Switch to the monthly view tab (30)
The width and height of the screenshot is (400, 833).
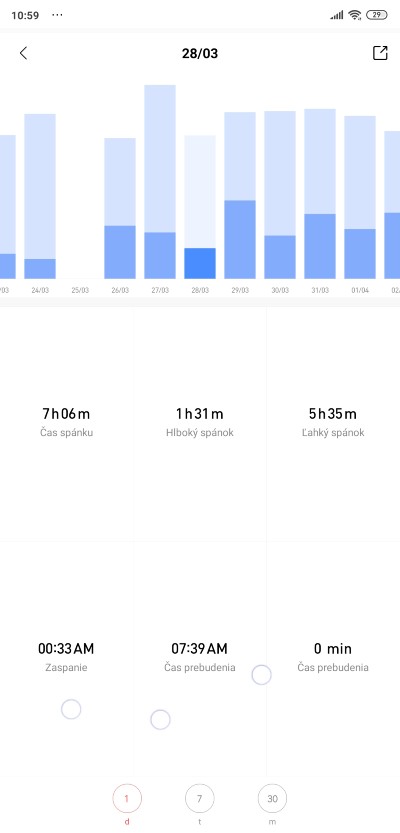click(x=272, y=798)
